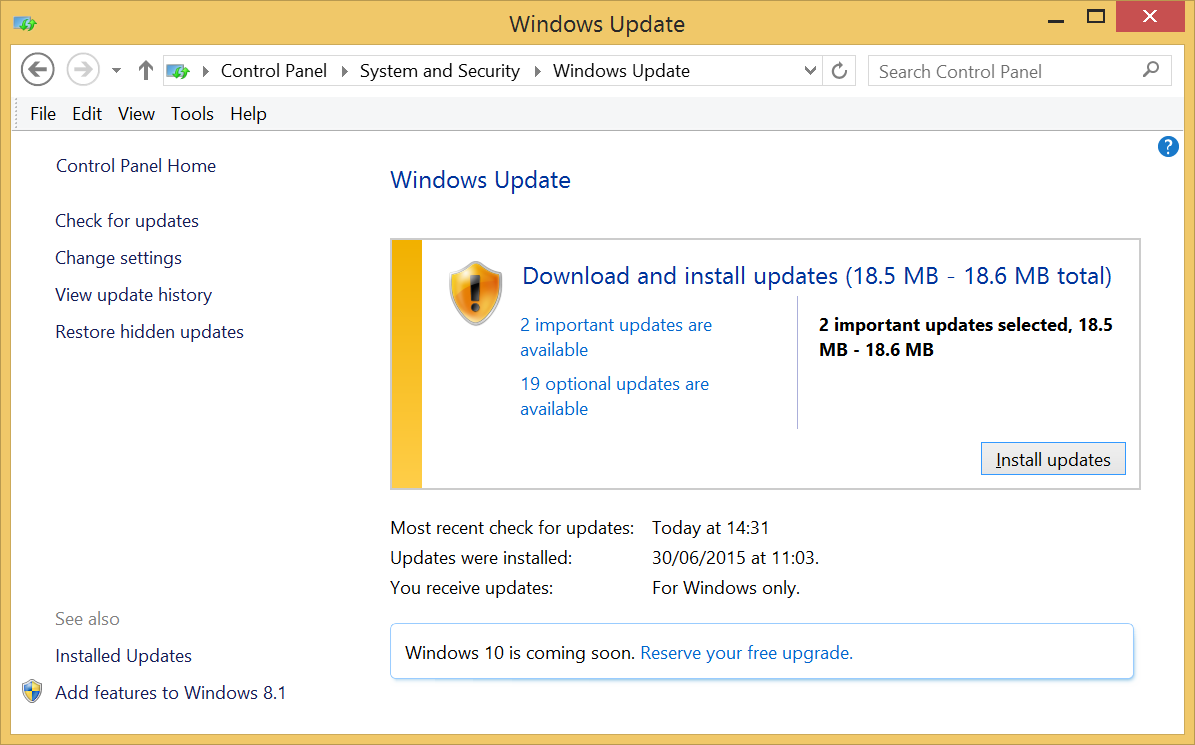Open the Help menu
The height and width of the screenshot is (745, 1195).
coord(248,114)
